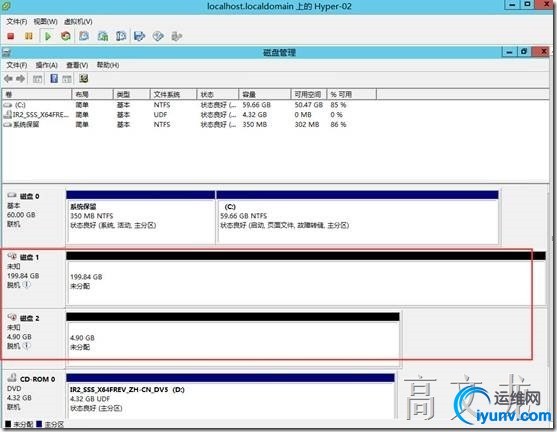Sort by the % 可用 column header
This screenshot has height=432, width=557.
click(x=351, y=94)
